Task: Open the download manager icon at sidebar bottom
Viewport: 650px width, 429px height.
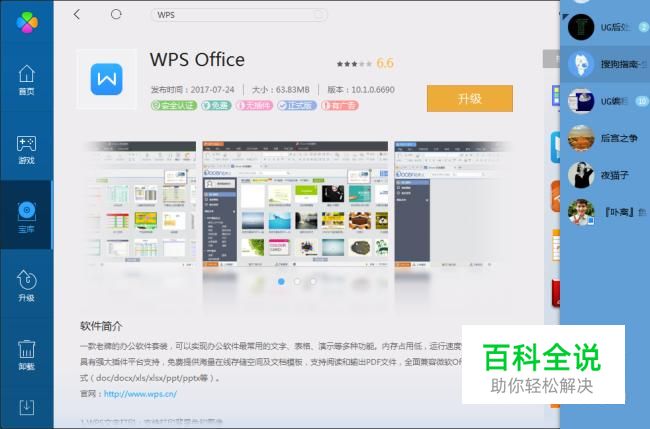Action: (x=27, y=407)
